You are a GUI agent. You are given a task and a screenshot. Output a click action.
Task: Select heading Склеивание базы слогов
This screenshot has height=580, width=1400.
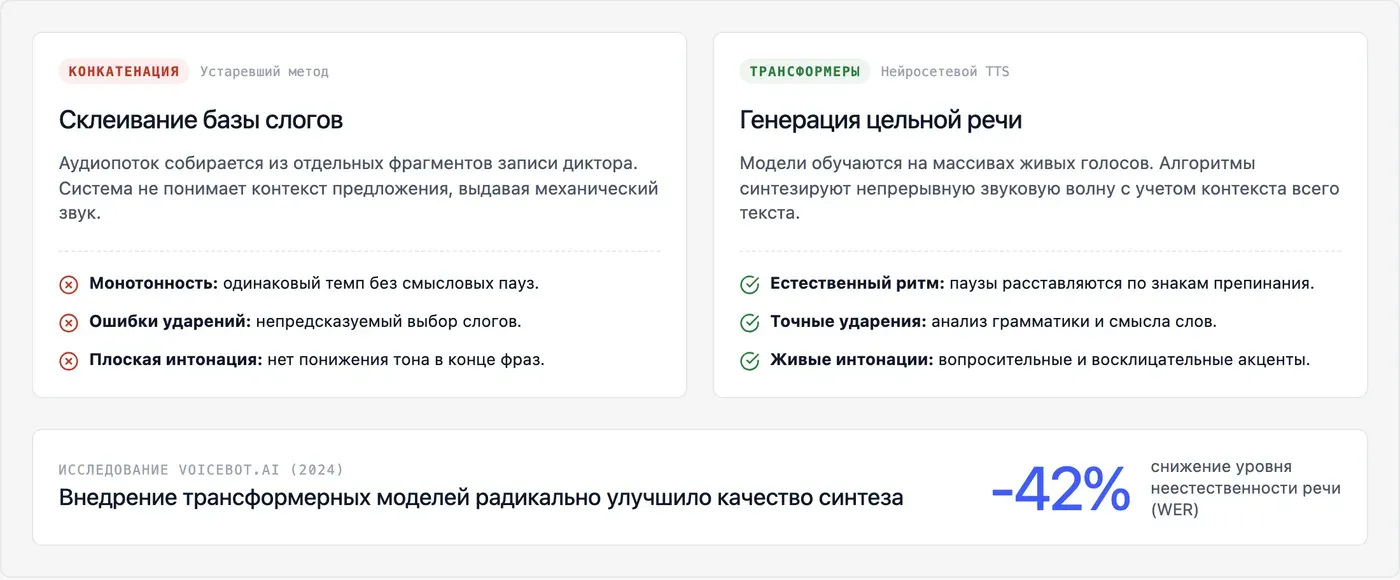point(201,120)
